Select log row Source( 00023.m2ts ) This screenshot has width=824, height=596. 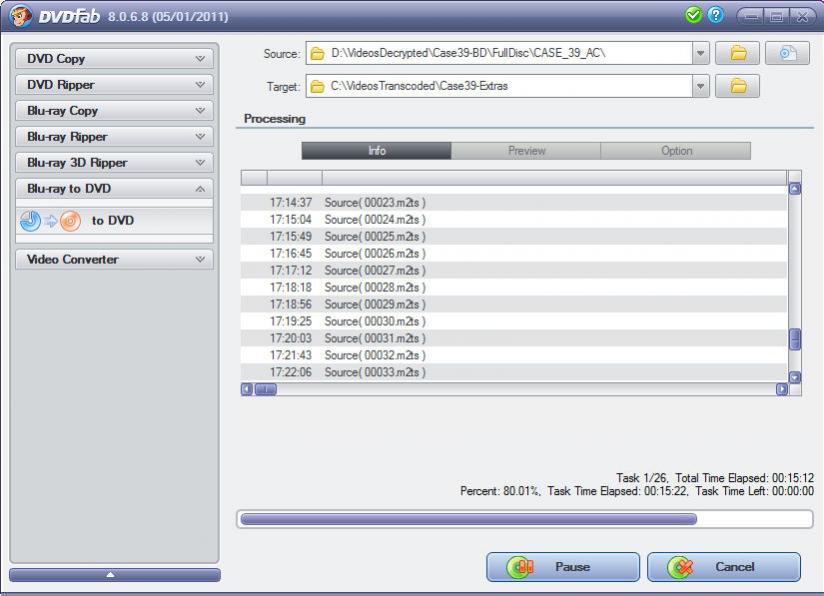click(514, 202)
